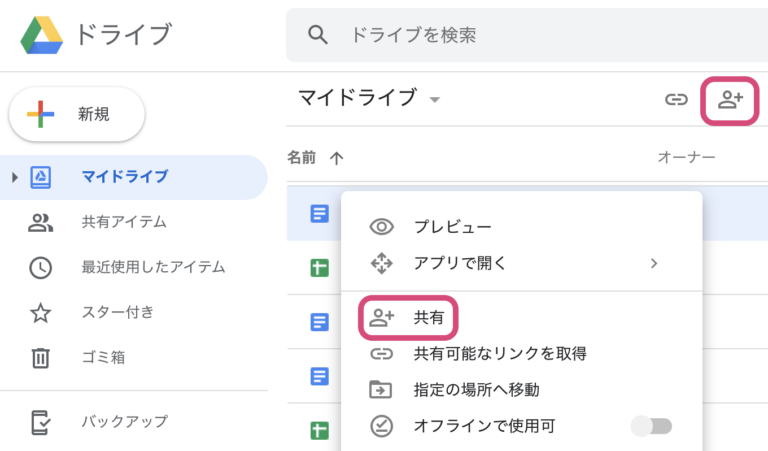Sort by the 名前 column header
Viewport: 768px width, 451px height.
tap(301, 157)
